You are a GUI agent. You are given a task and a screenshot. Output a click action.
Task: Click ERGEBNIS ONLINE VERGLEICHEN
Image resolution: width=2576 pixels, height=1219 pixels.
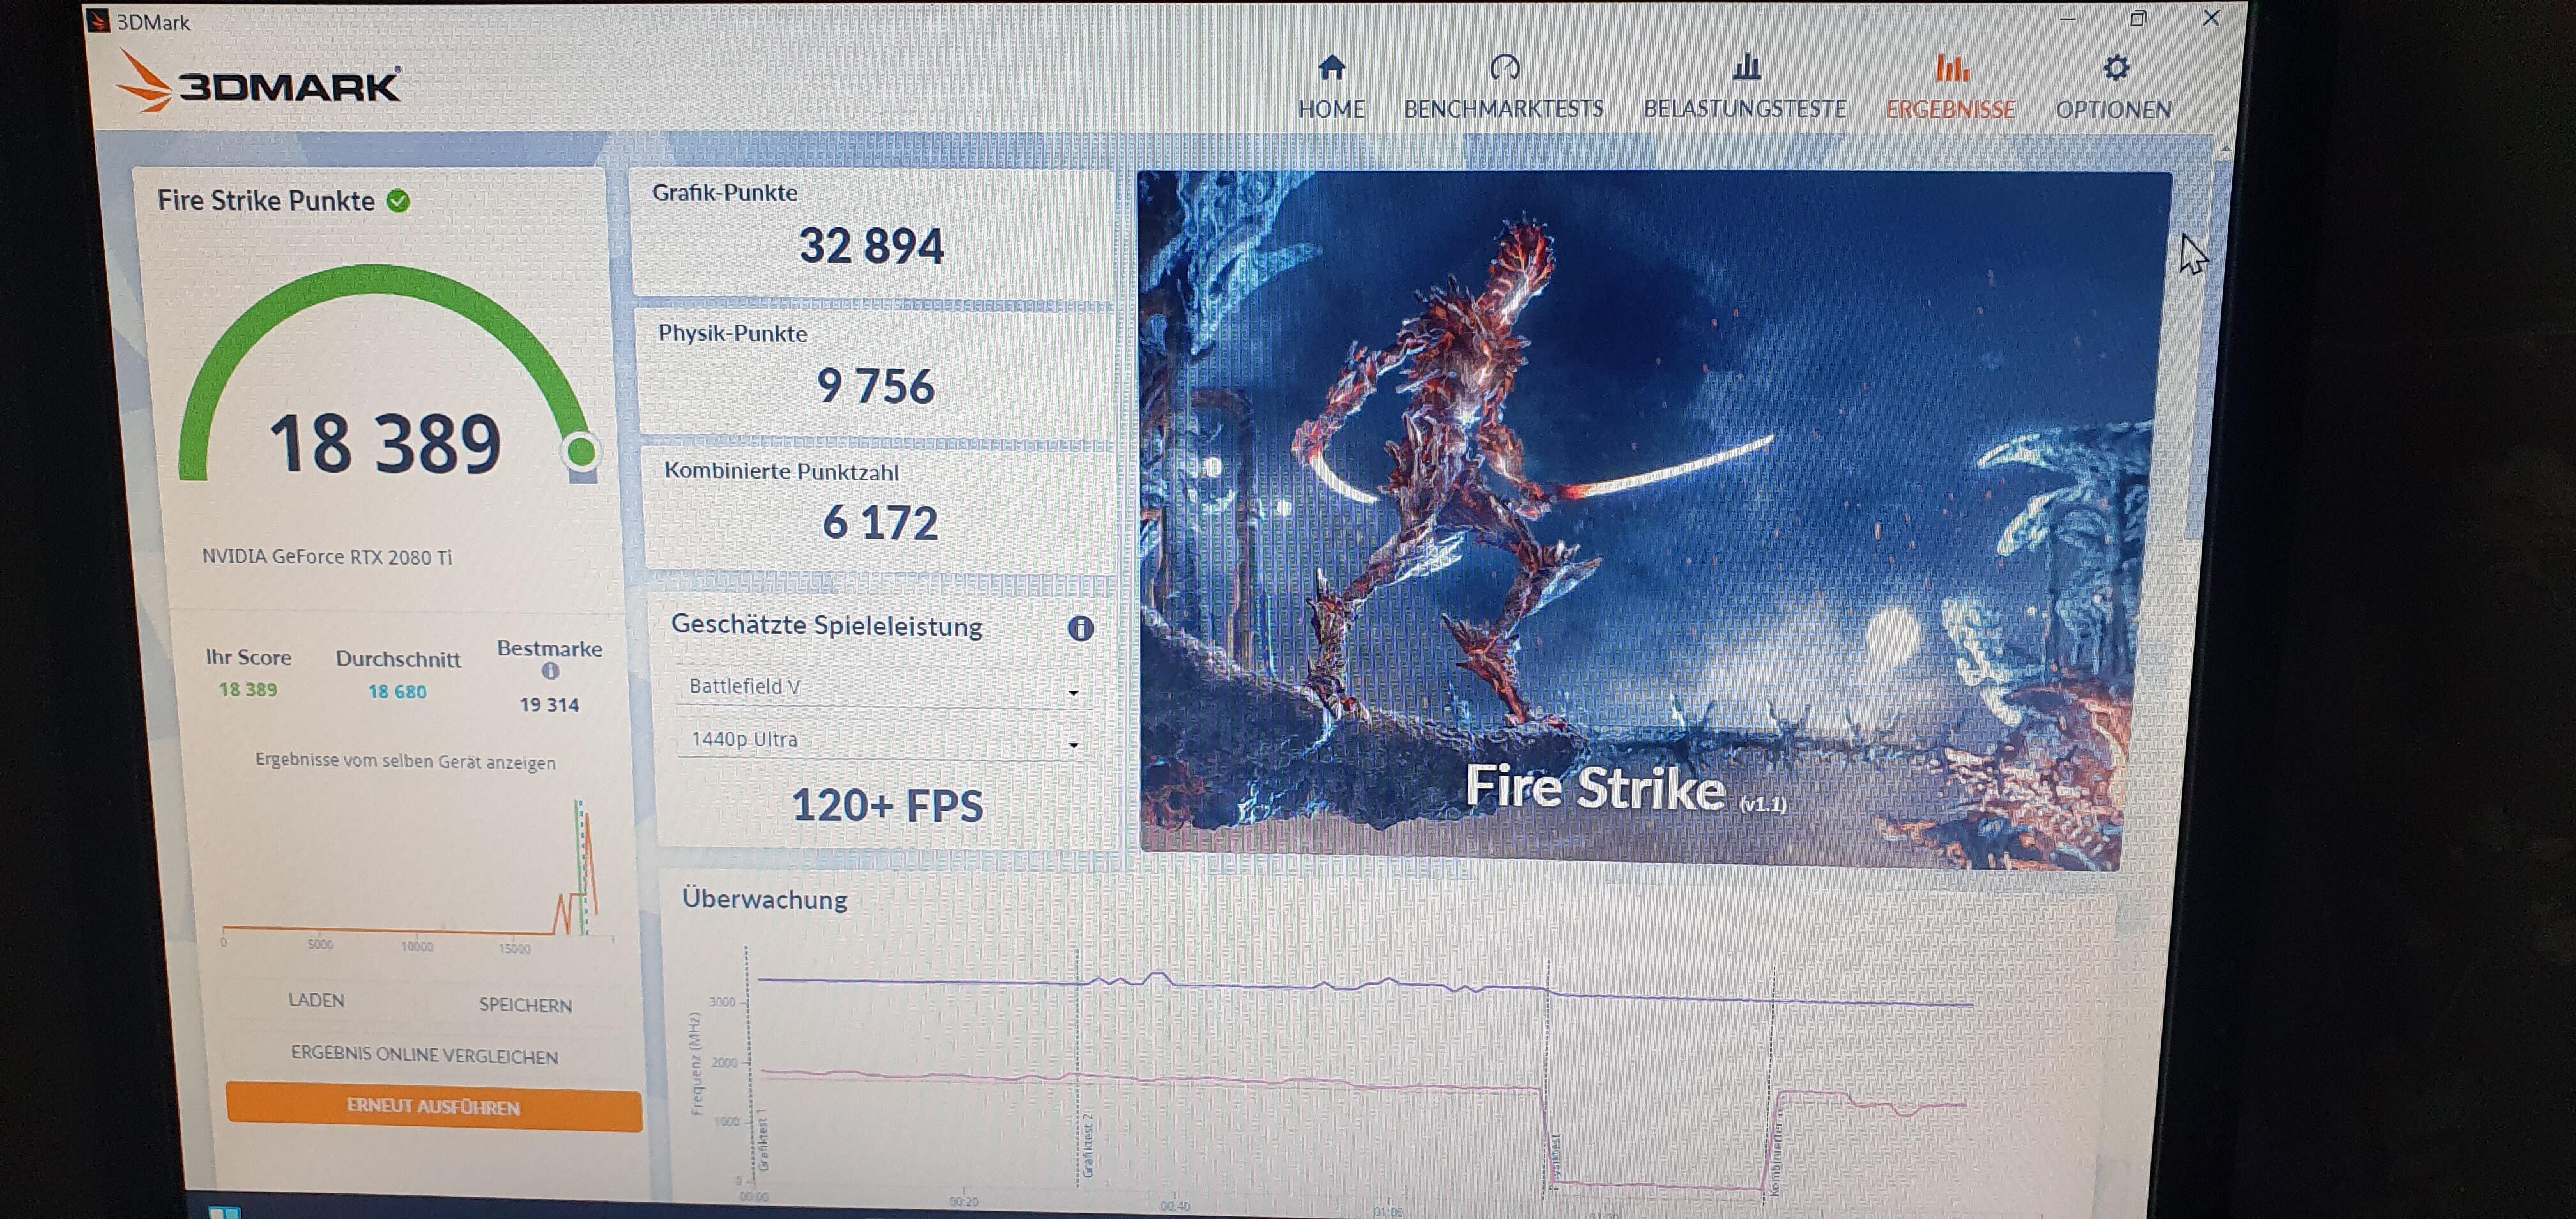tap(424, 1055)
